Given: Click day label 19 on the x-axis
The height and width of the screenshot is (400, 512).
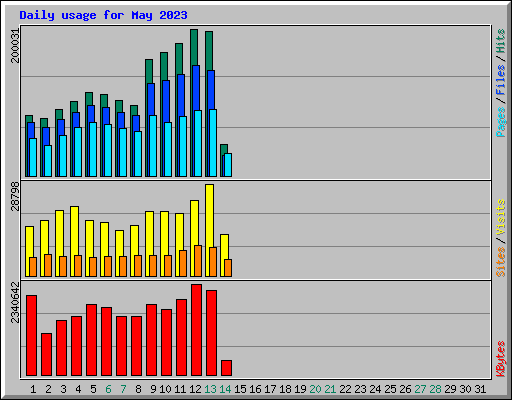Looking at the screenshot, I should 300,389.
